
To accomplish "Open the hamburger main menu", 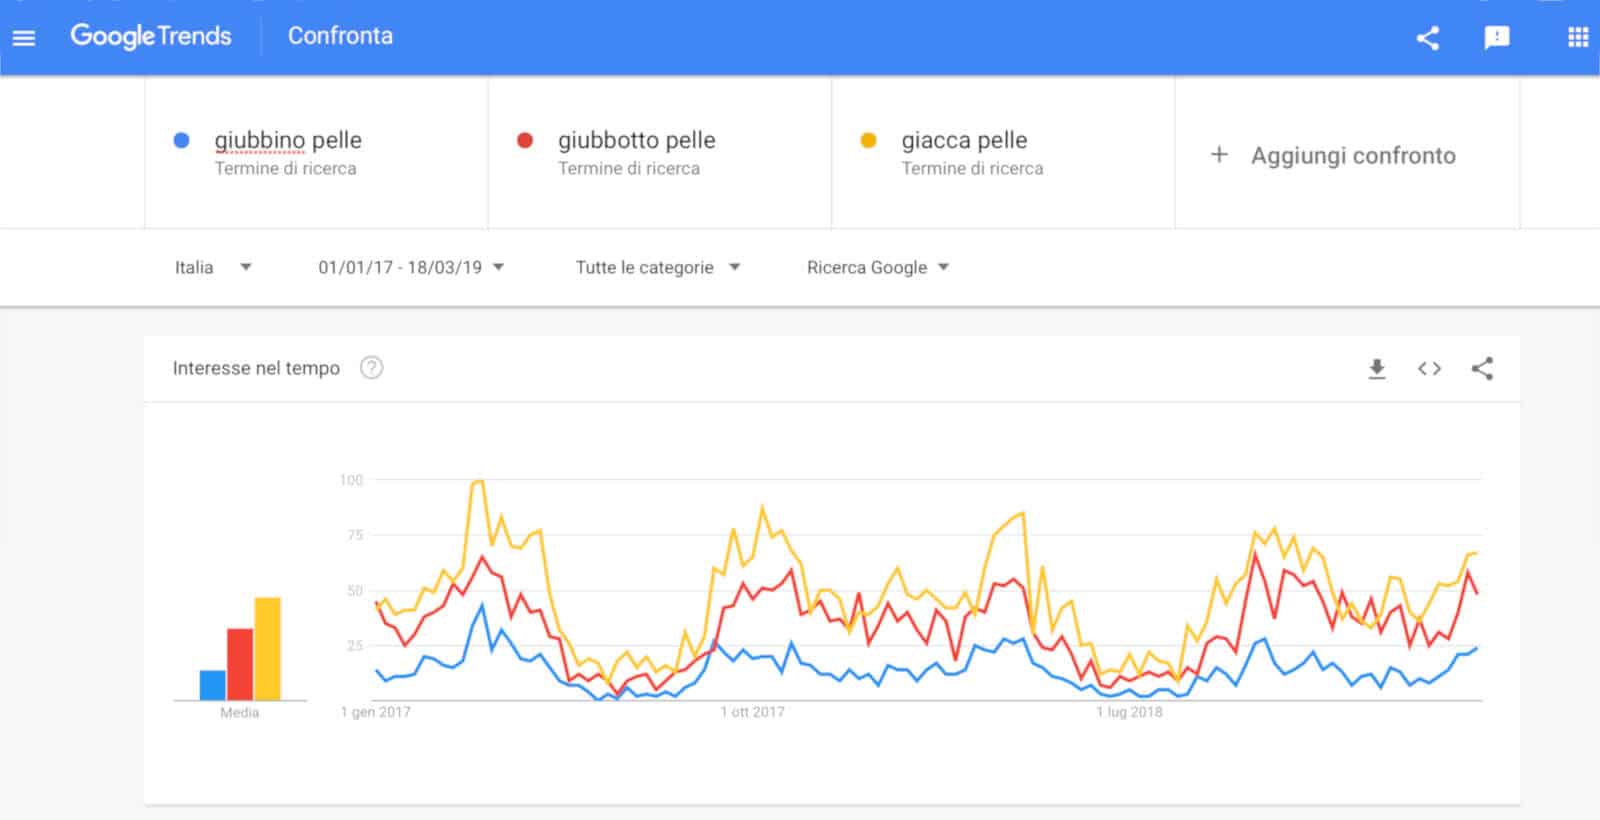I will [24, 38].
